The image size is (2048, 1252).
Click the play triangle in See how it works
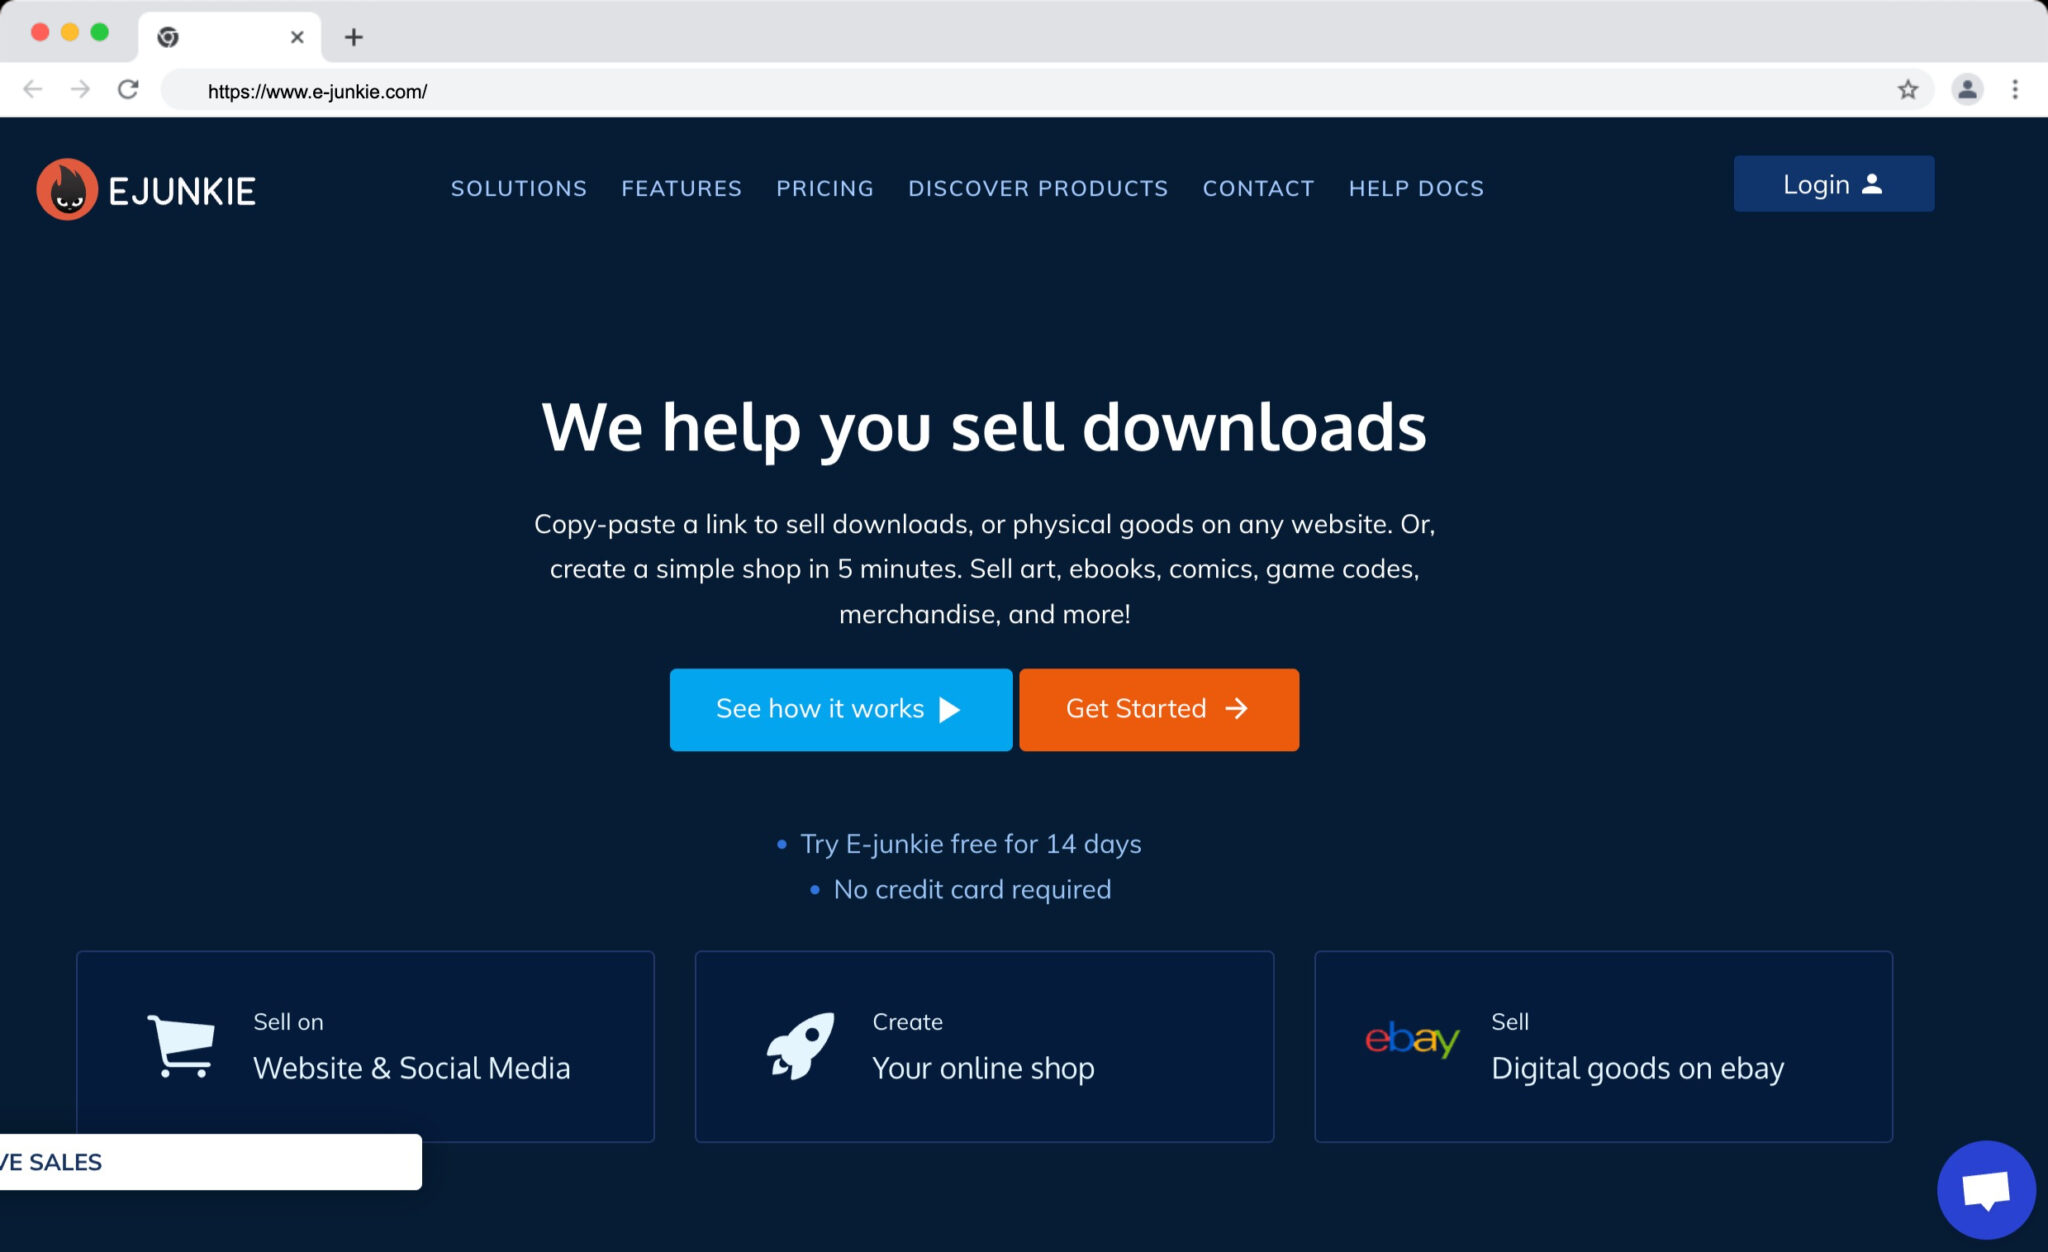coord(949,710)
